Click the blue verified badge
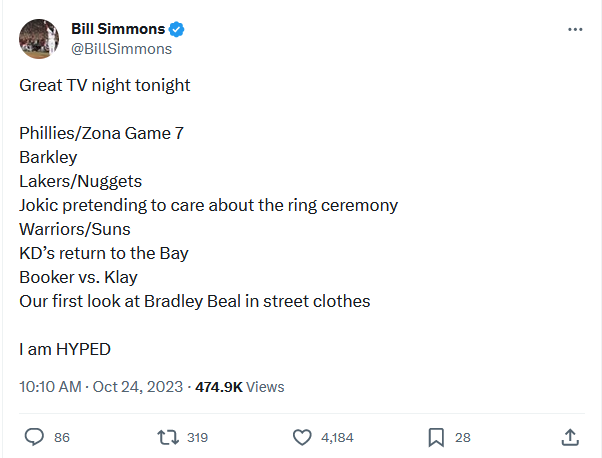 tap(177, 30)
